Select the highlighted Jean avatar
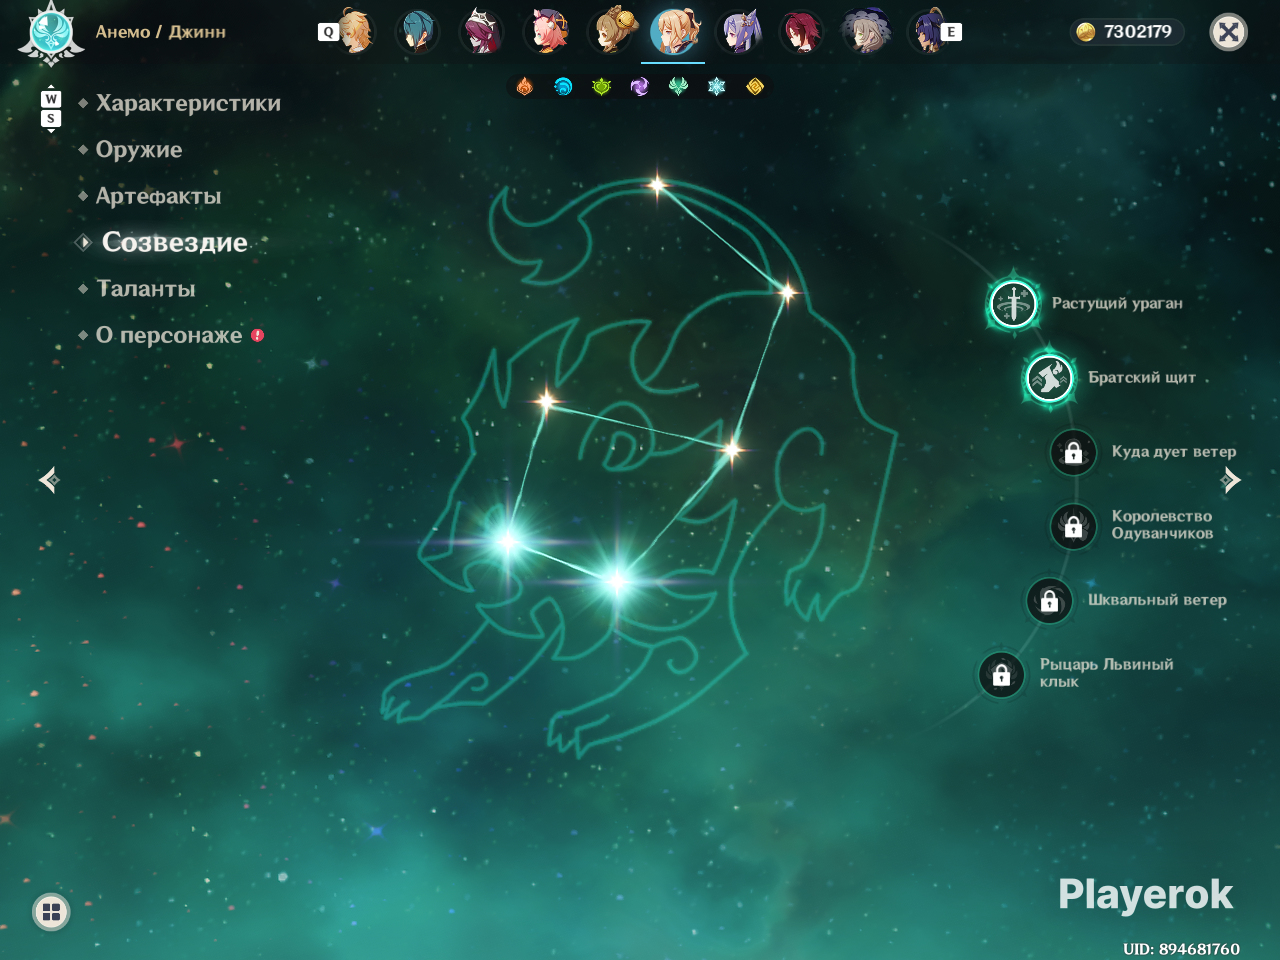Viewport: 1280px width, 960px height. pos(674,32)
